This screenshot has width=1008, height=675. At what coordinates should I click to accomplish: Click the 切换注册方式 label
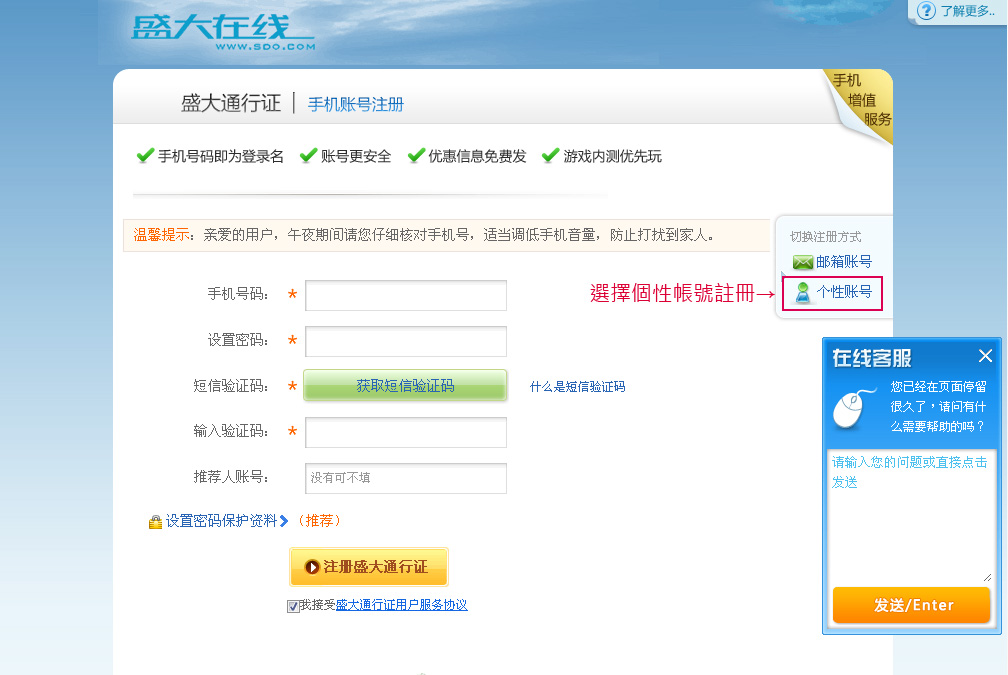pyautogui.click(x=825, y=237)
